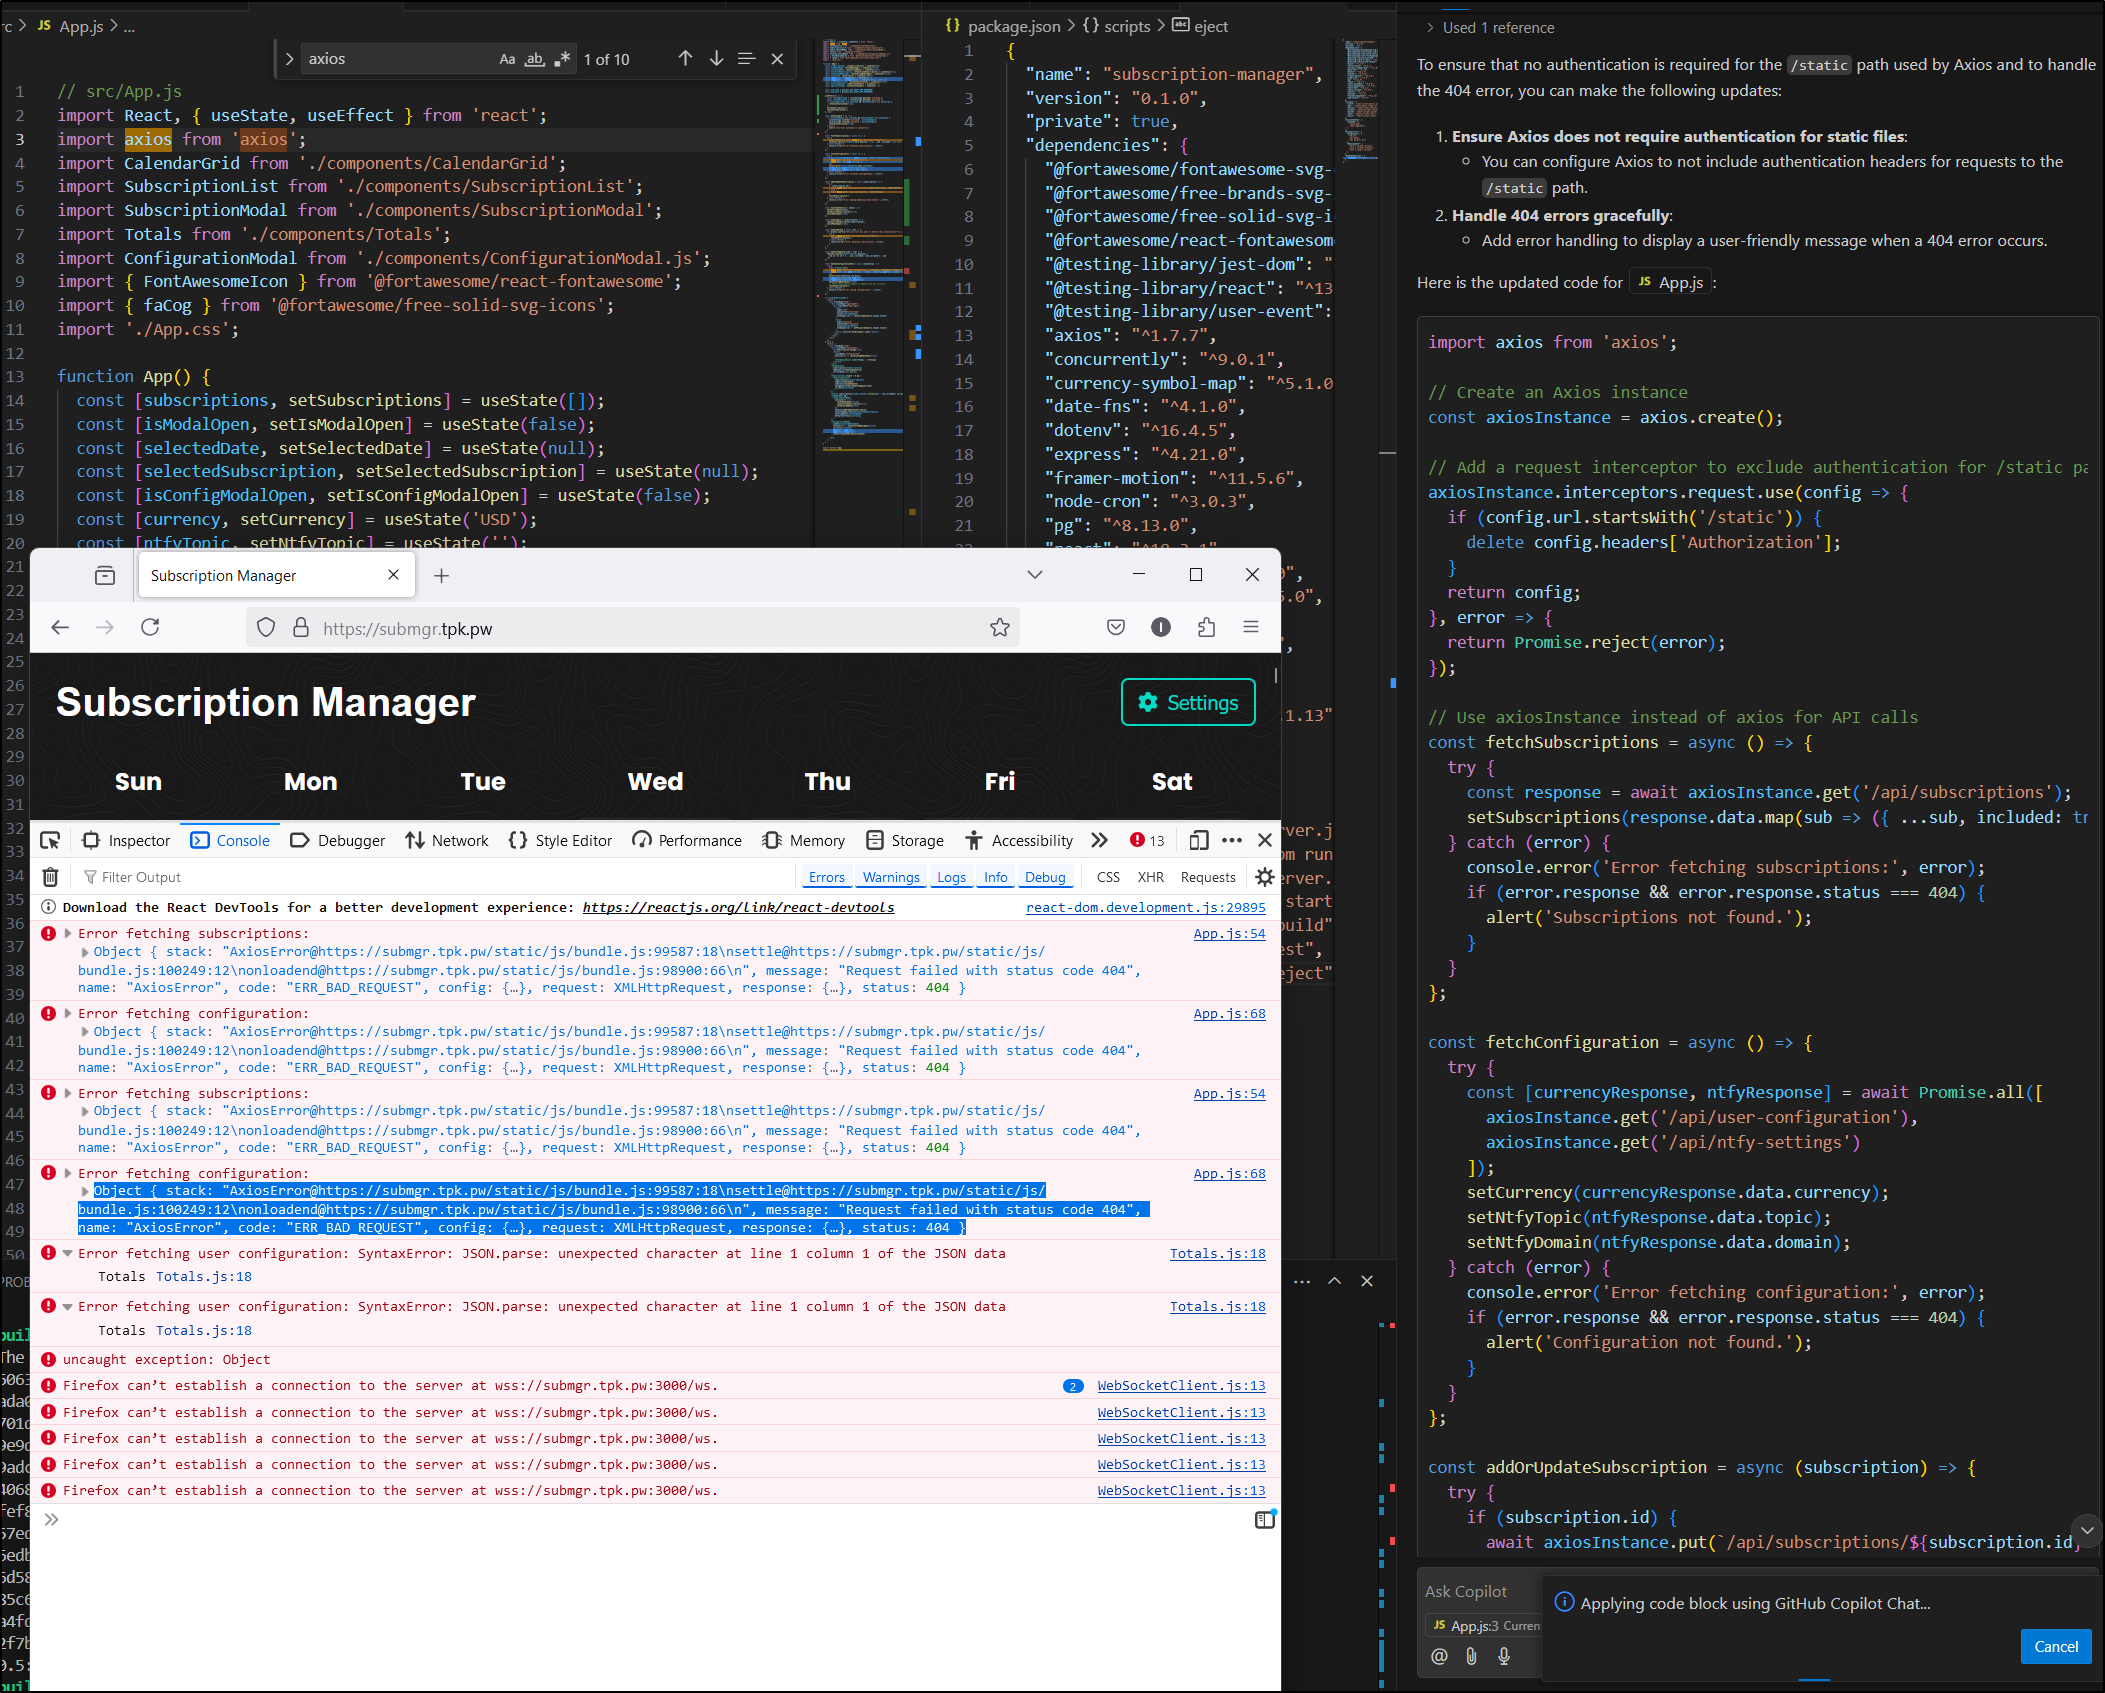The image size is (2105, 1693).
Task: Cancel applying Copilot code block
Action: [x=2056, y=1646]
